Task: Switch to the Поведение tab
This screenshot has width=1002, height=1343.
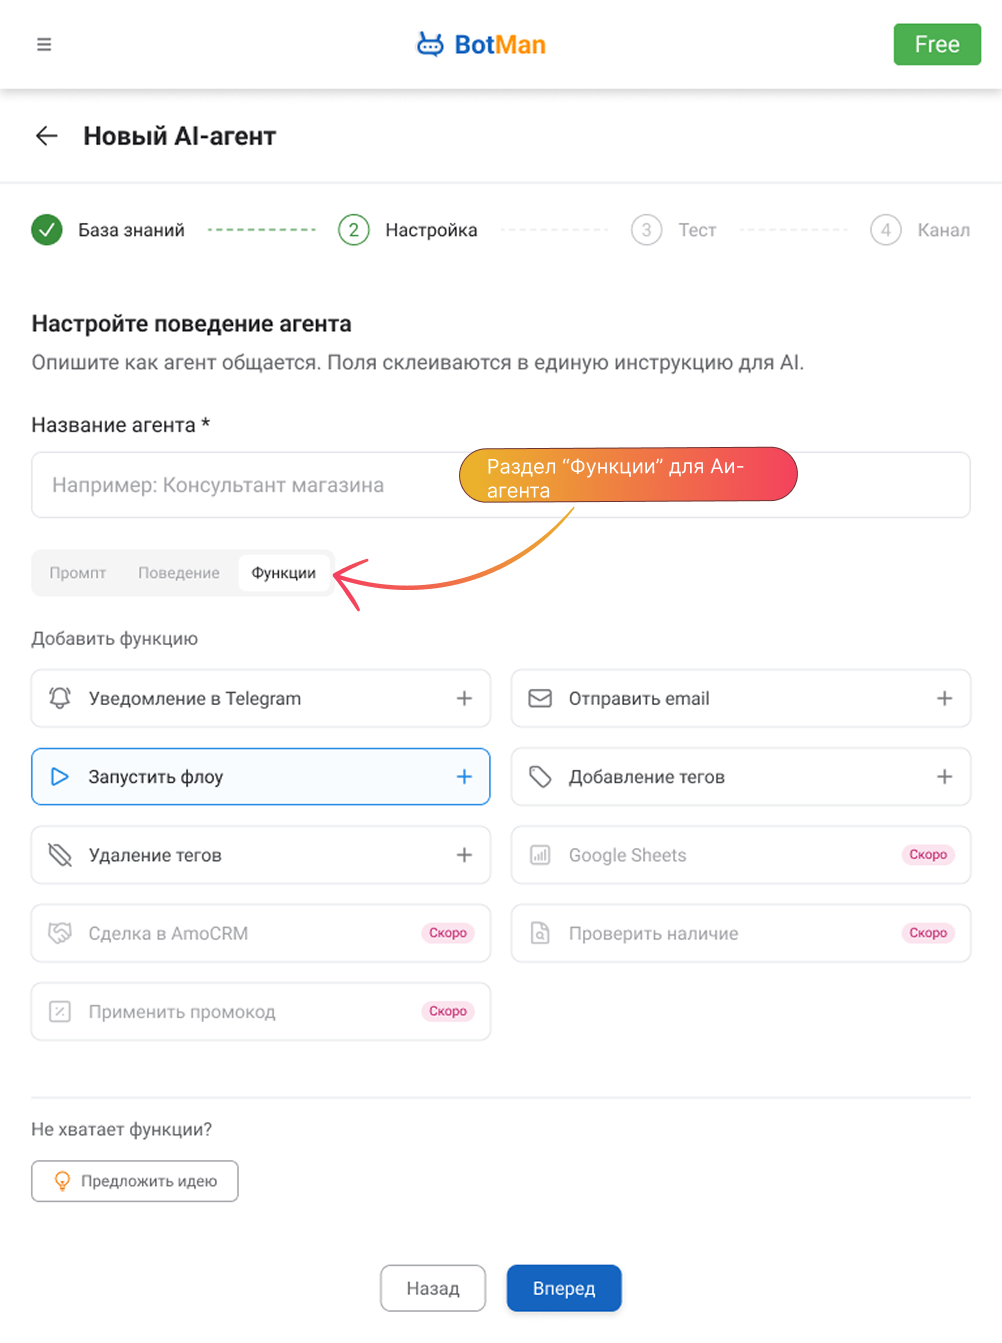Action: [179, 573]
